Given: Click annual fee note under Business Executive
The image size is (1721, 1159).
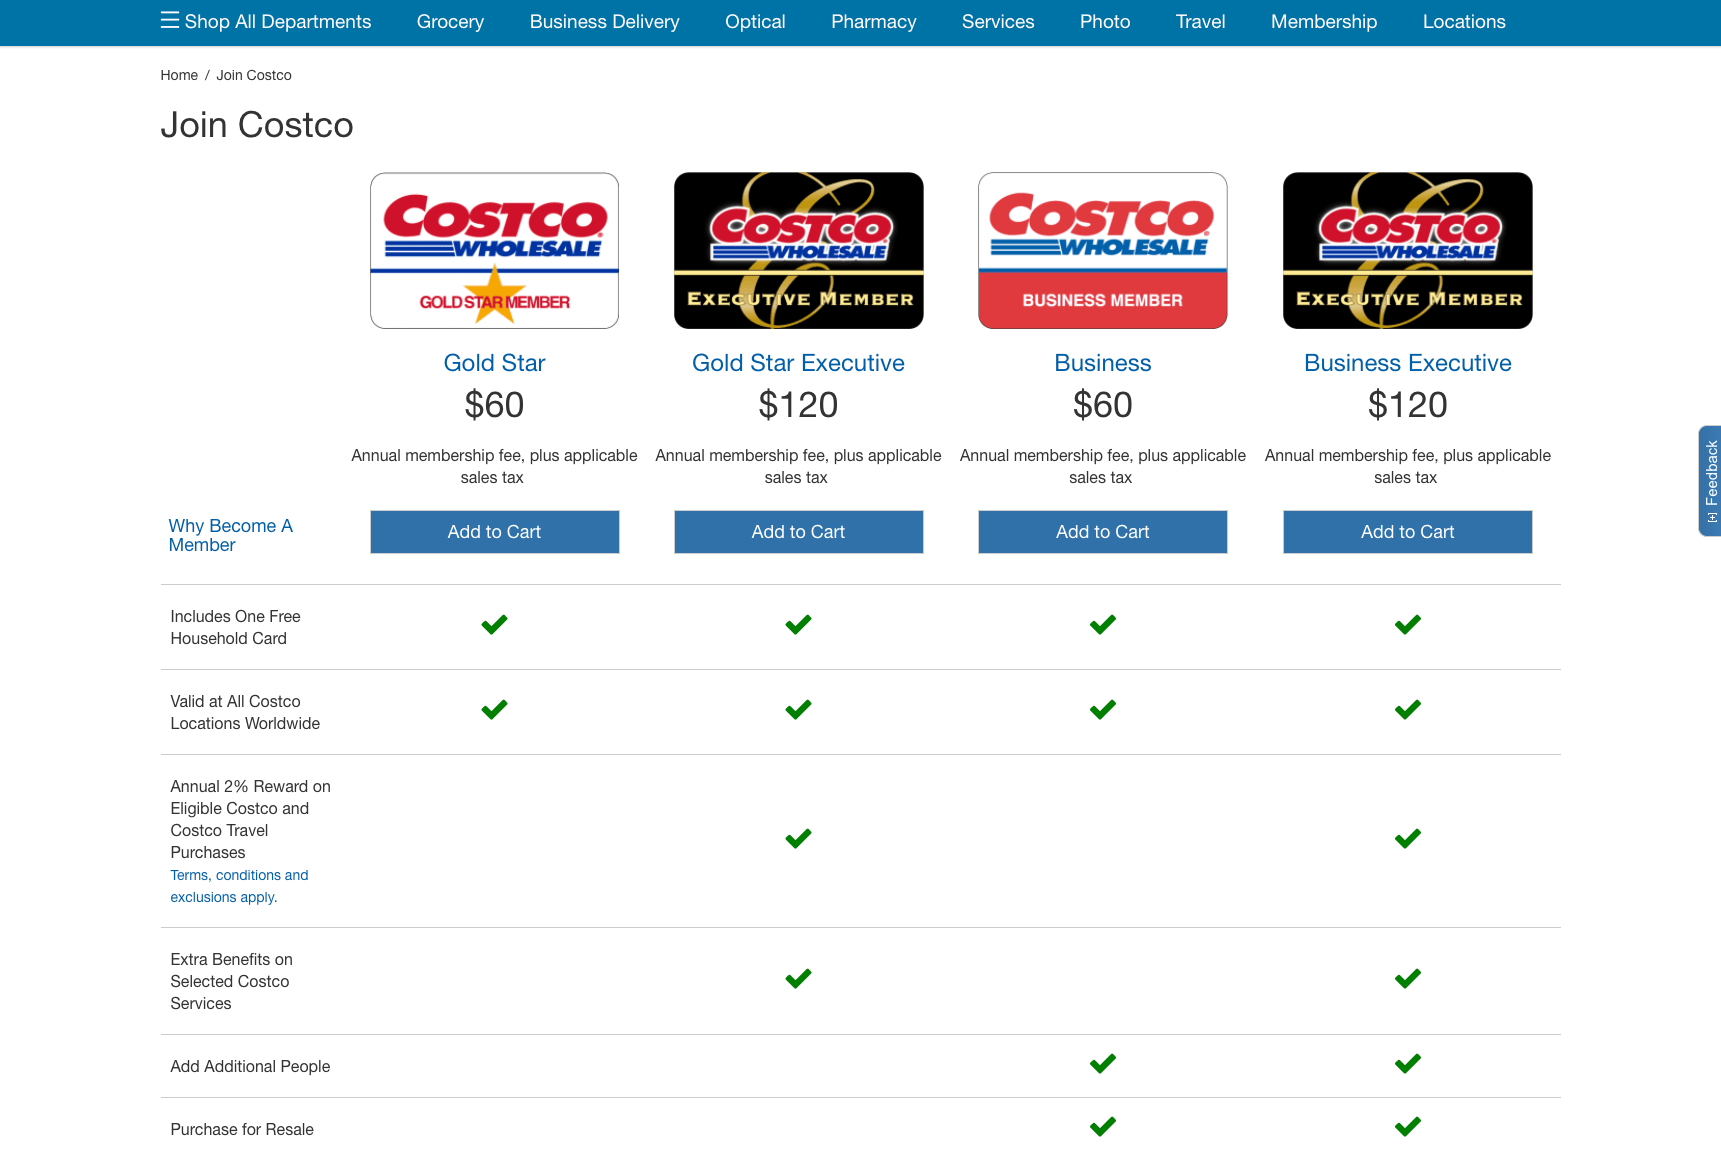Looking at the screenshot, I should point(1407,467).
